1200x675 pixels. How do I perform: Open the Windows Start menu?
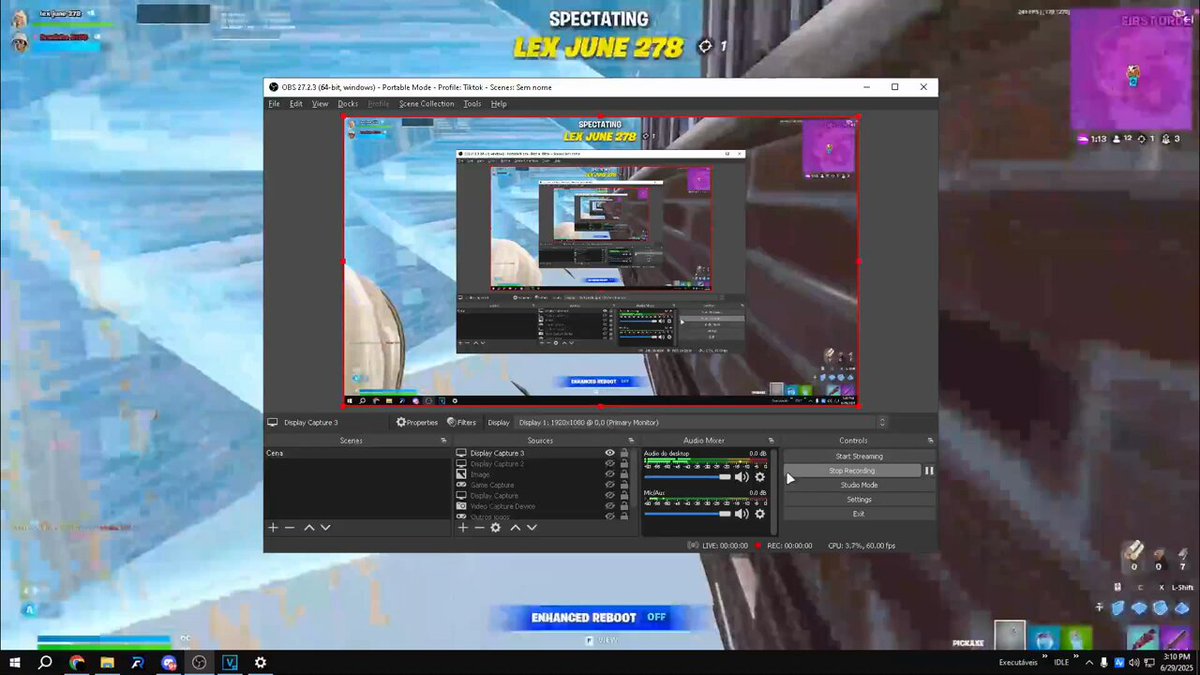point(15,662)
